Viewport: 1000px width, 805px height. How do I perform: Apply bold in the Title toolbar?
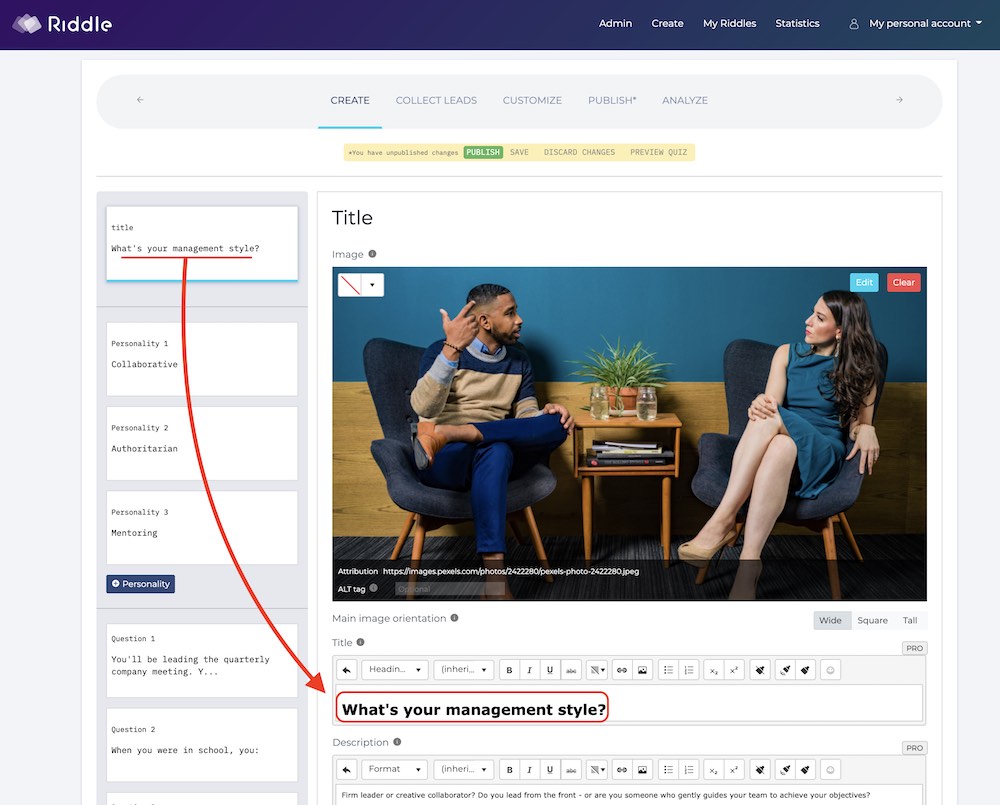(509, 670)
